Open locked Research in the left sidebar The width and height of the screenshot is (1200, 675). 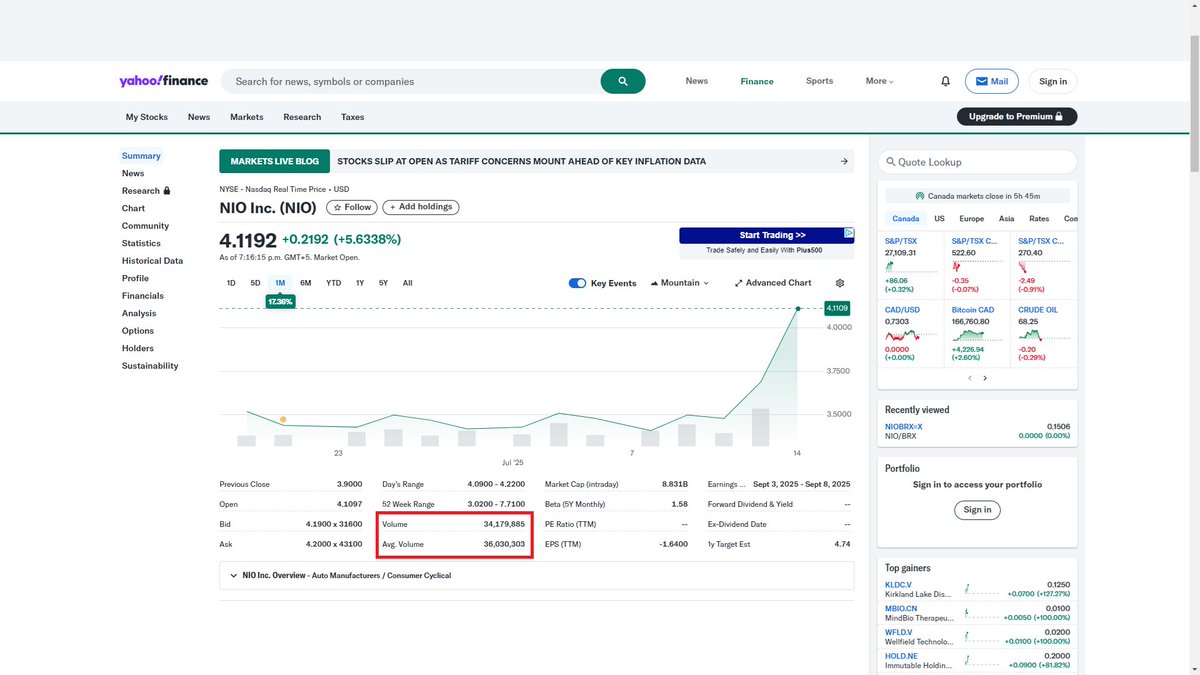pyautogui.click(x=146, y=191)
